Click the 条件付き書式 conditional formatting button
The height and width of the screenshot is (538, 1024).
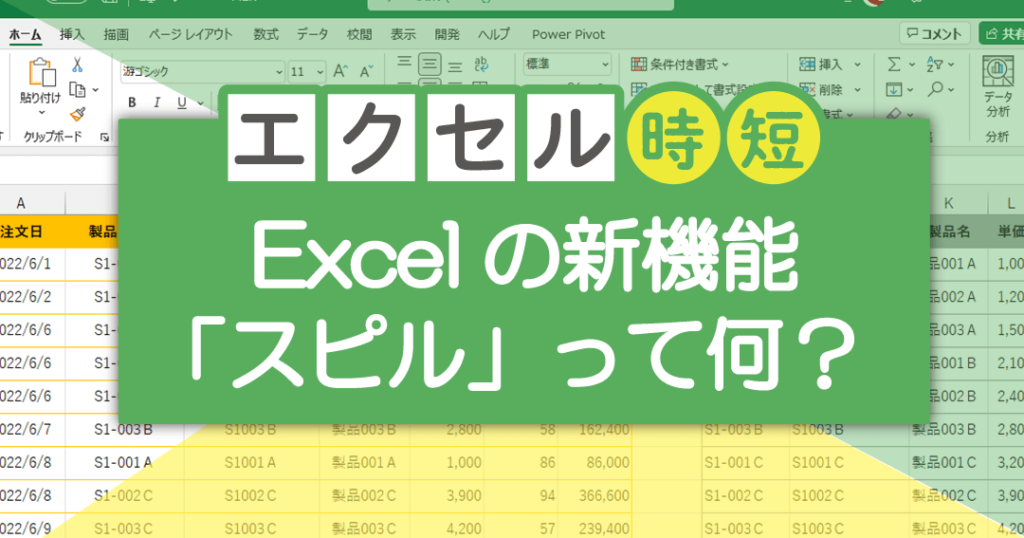point(679,64)
